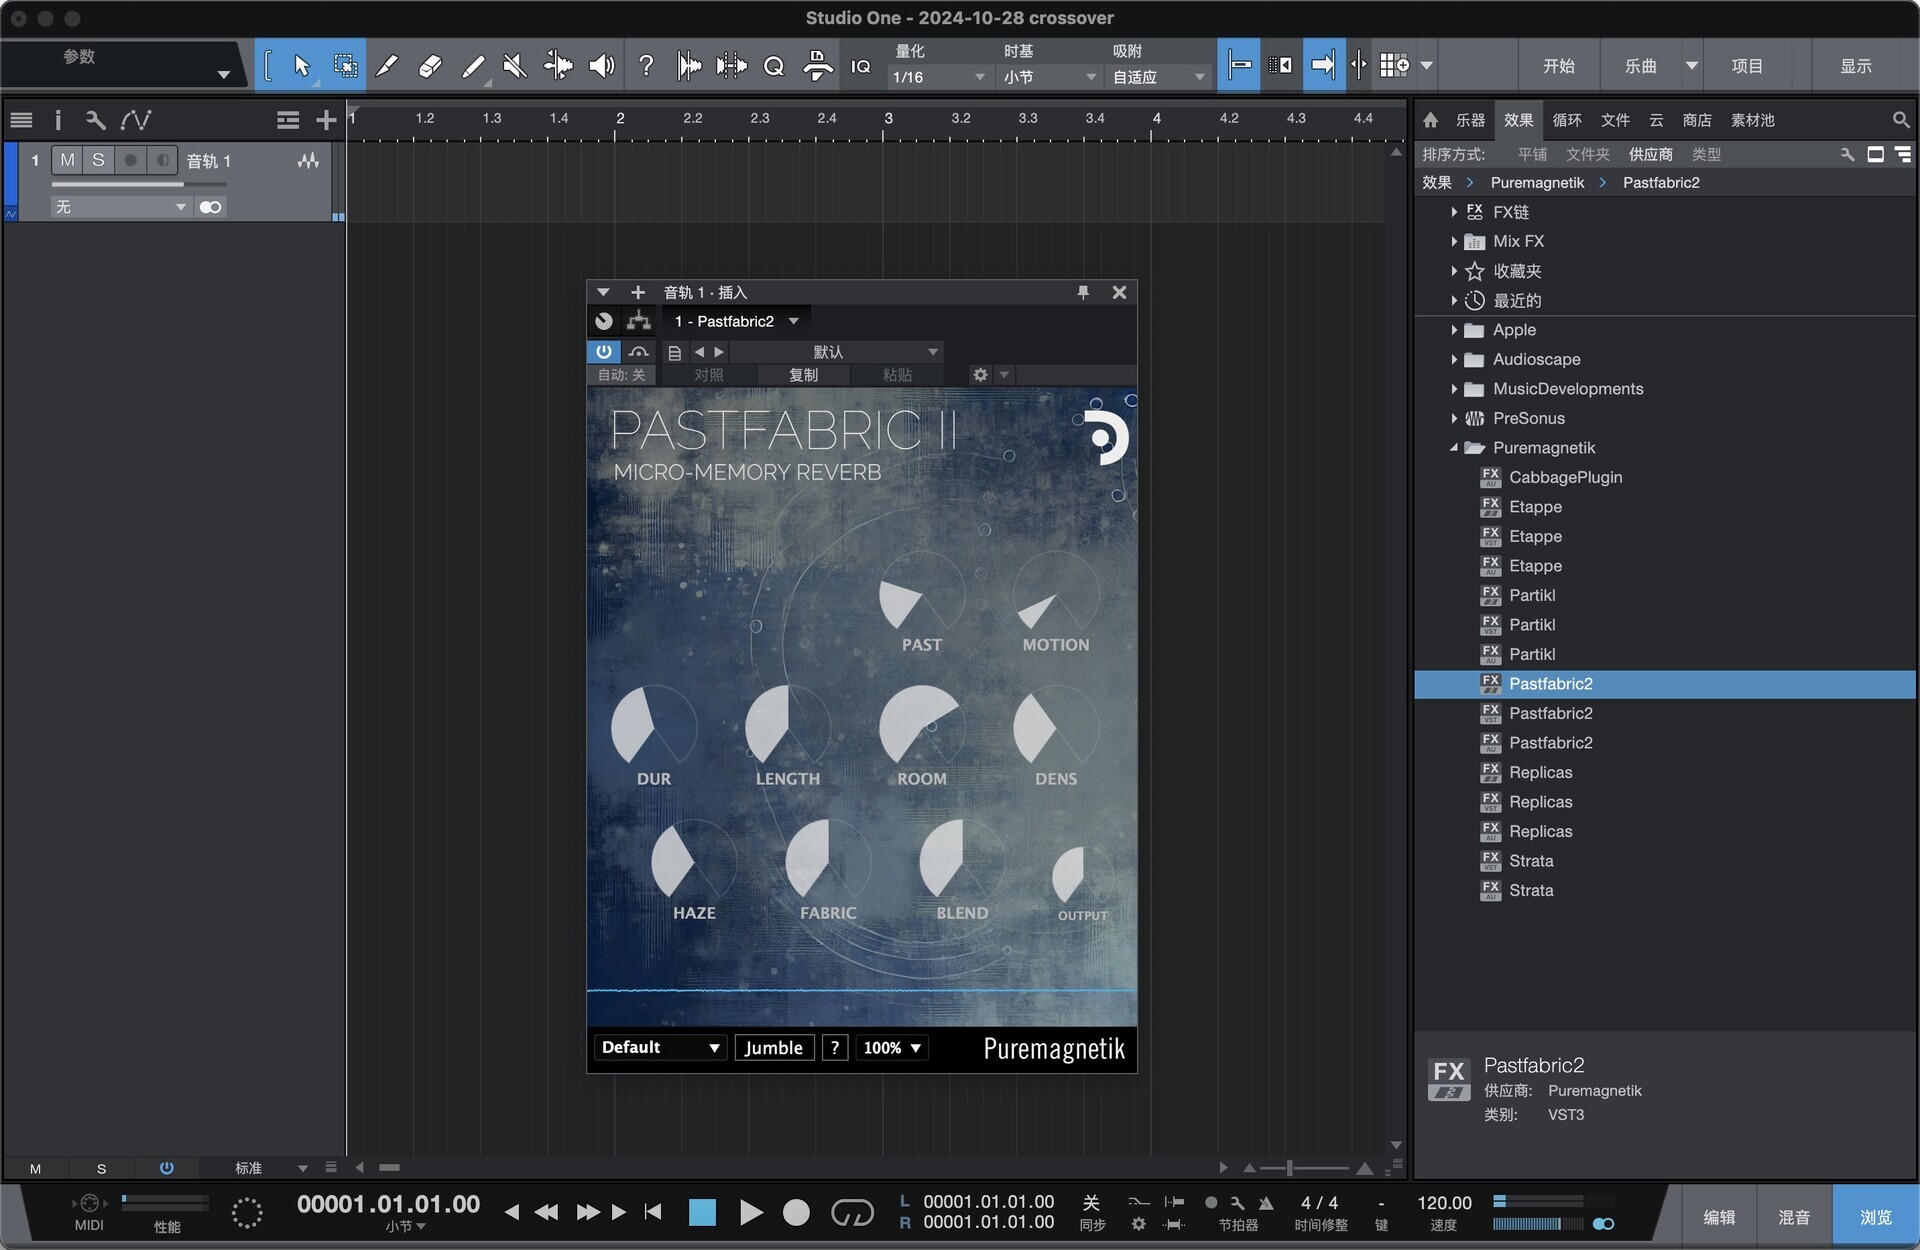Switch to the Instruments tab in browser
Image resolution: width=1920 pixels, height=1250 pixels.
pyautogui.click(x=1470, y=120)
